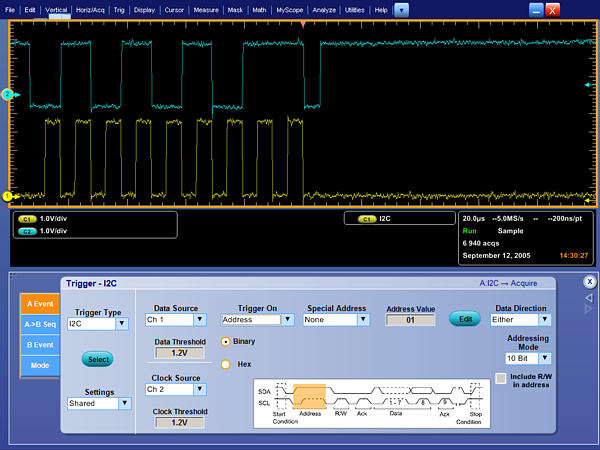Click the channel 2 ground marker on waveform

pyautogui.click(x=7, y=94)
